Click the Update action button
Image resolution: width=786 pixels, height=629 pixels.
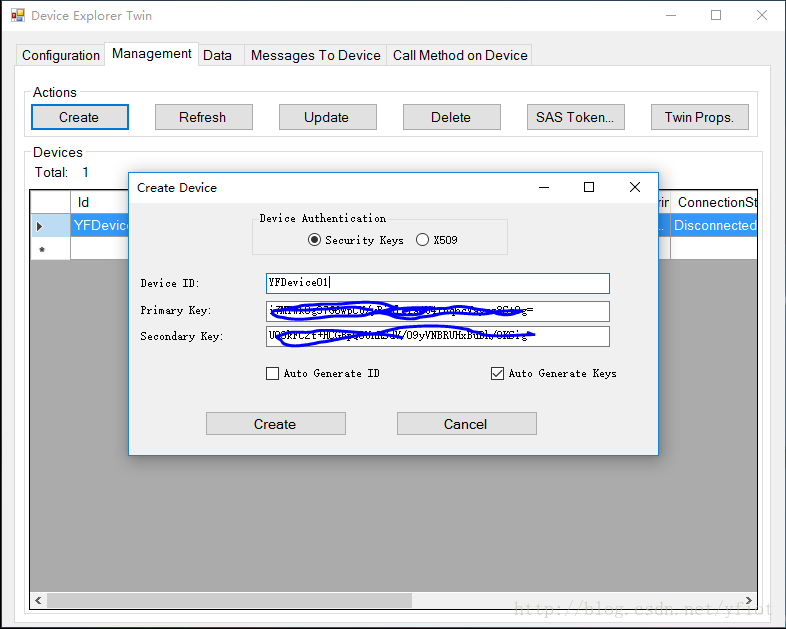click(327, 117)
